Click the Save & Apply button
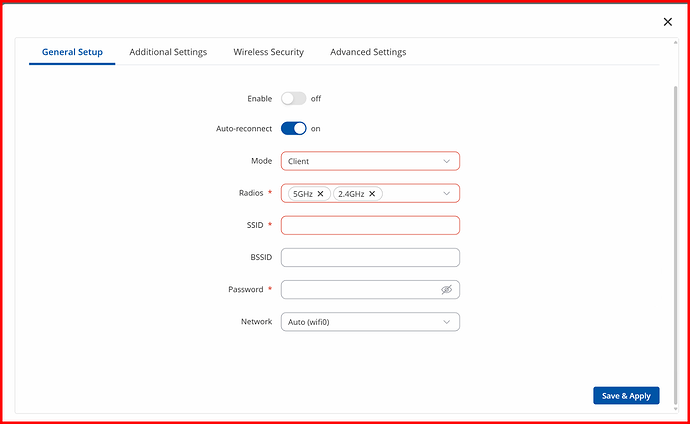The image size is (690, 424). coord(626,395)
